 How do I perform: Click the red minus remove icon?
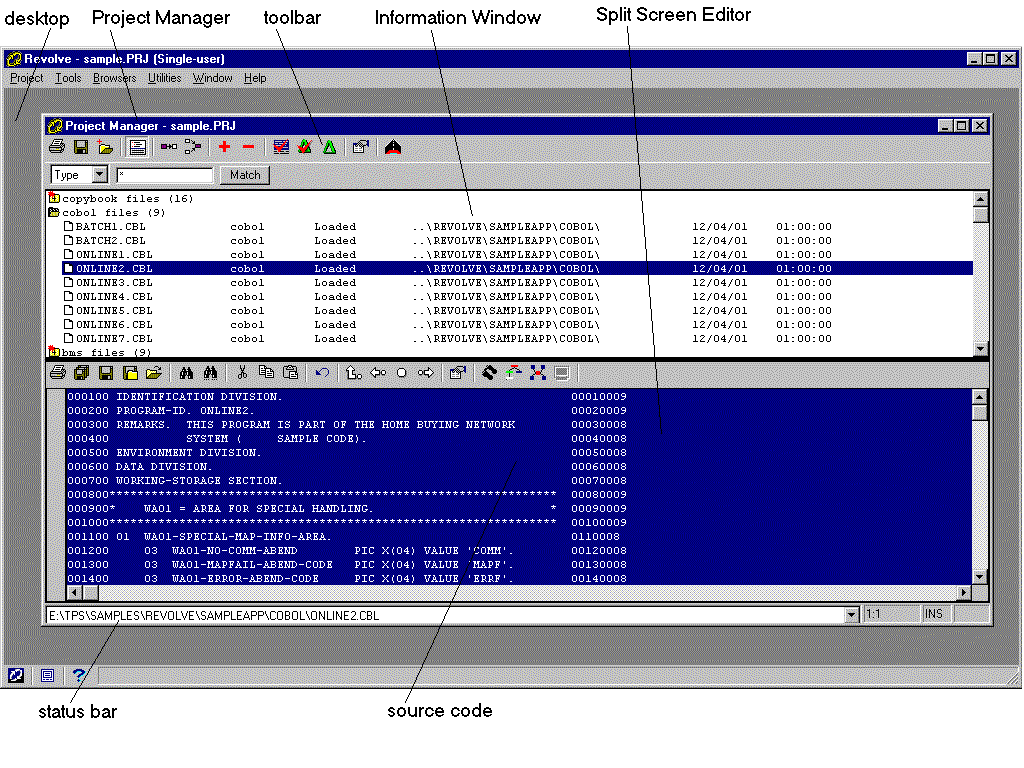(x=248, y=147)
